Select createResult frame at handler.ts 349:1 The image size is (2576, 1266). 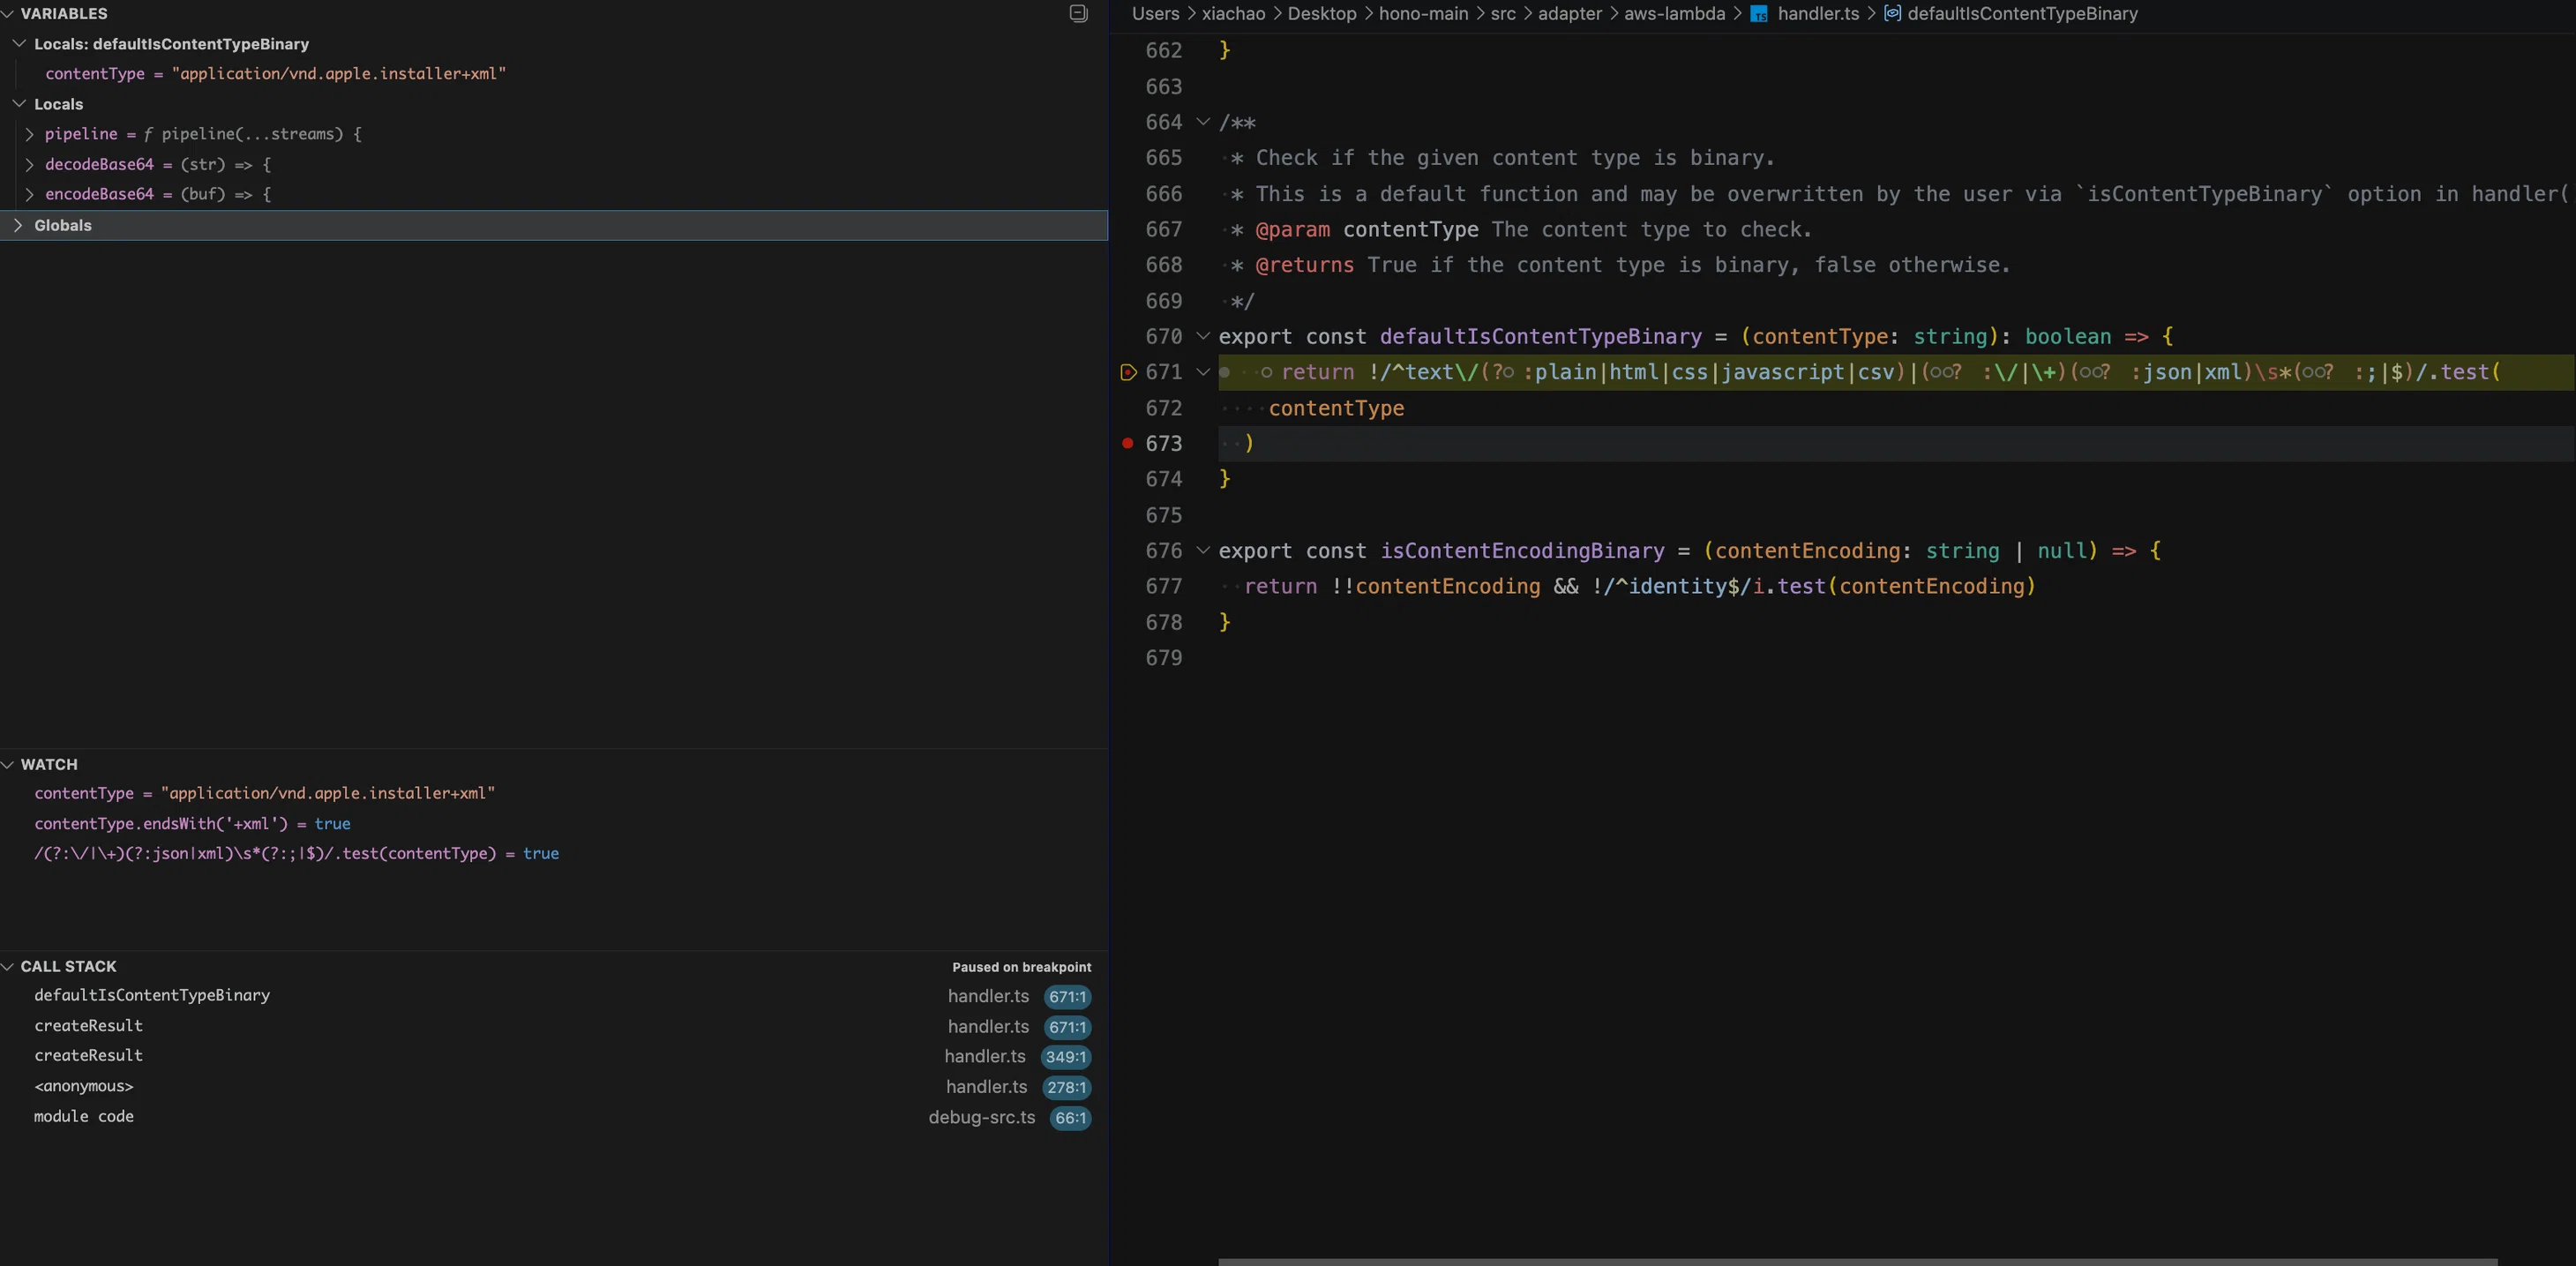pos(553,1056)
